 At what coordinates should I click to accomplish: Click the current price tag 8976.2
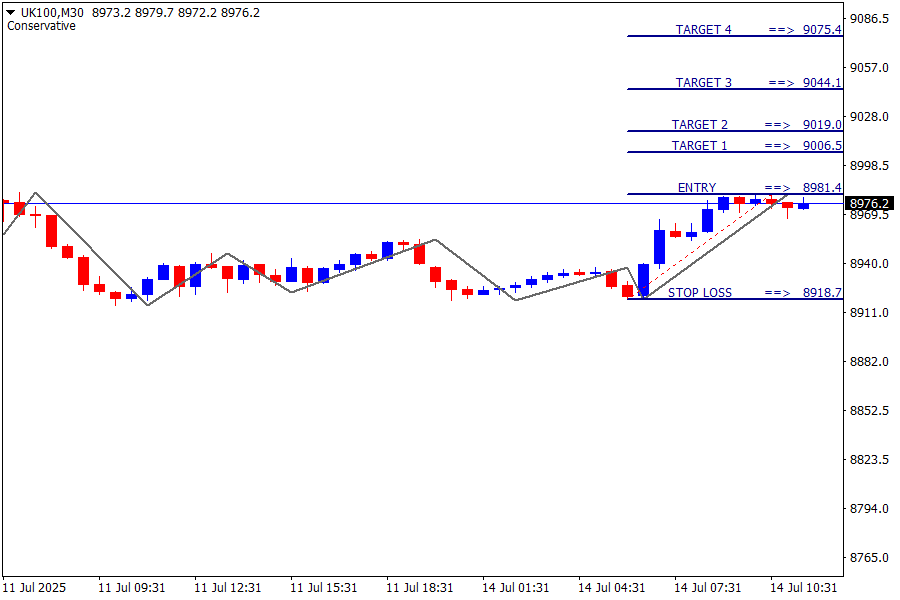(x=869, y=204)
